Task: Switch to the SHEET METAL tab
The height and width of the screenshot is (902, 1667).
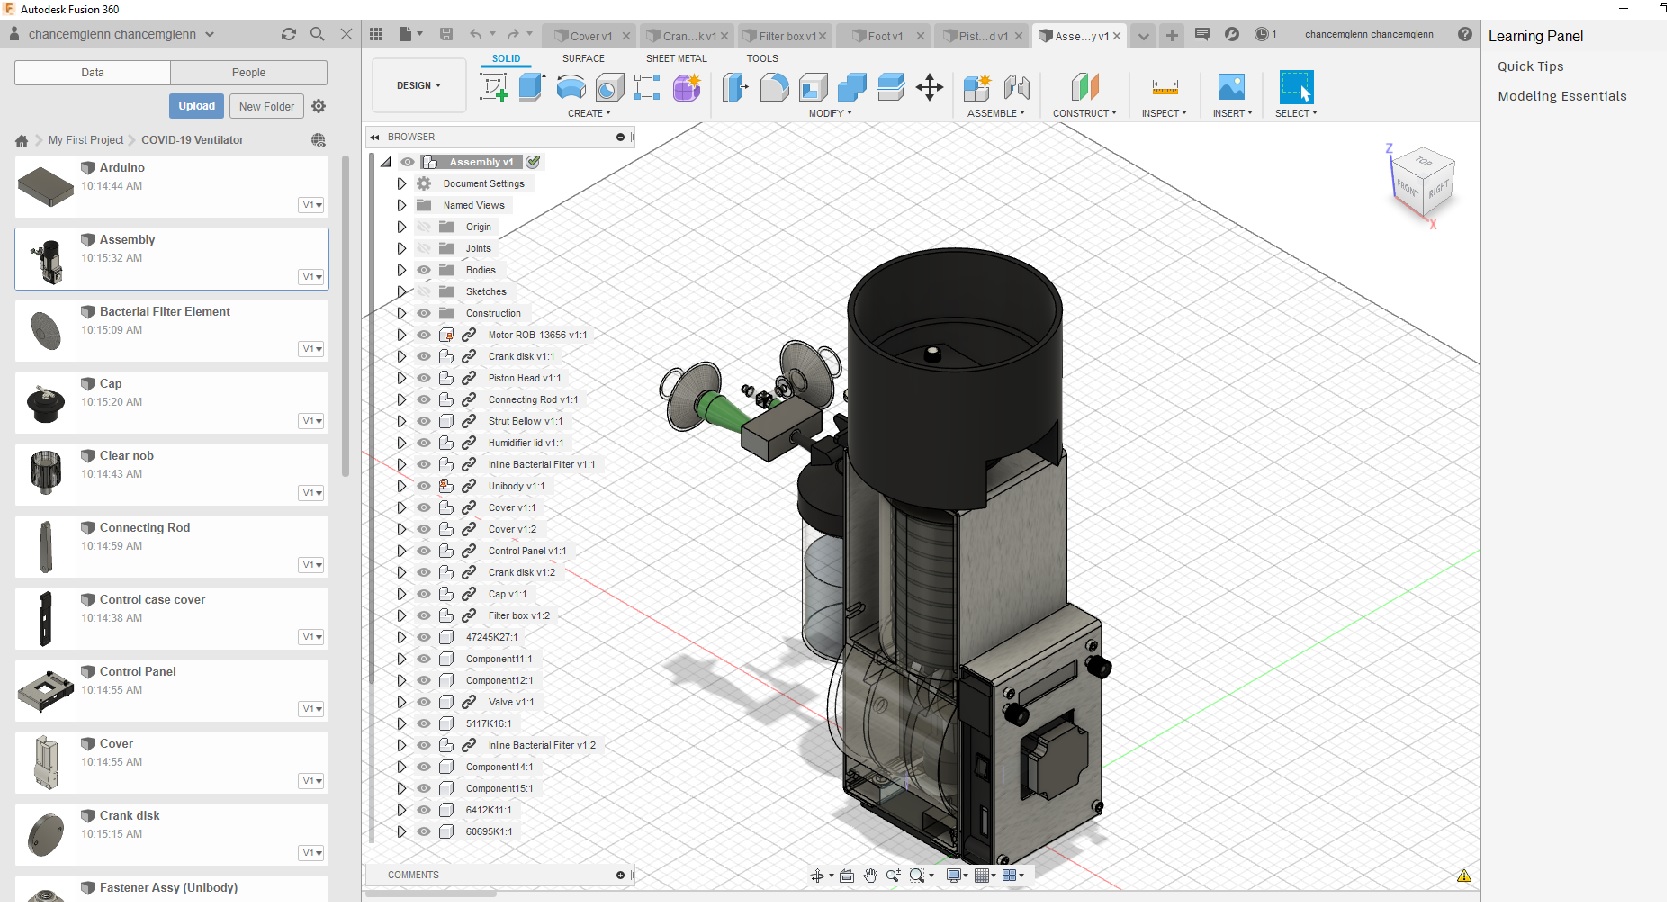Action: (676, 59)
